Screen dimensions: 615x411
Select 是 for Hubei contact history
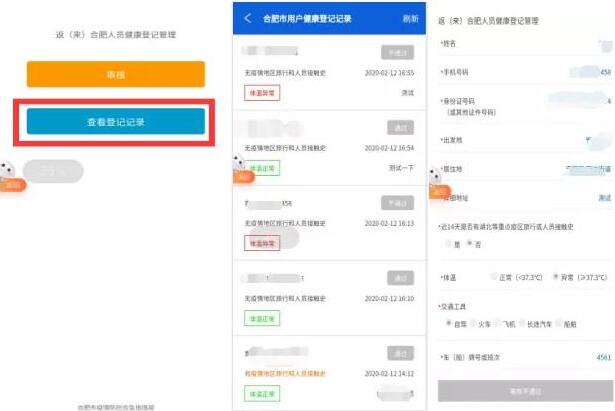point(455,243)
